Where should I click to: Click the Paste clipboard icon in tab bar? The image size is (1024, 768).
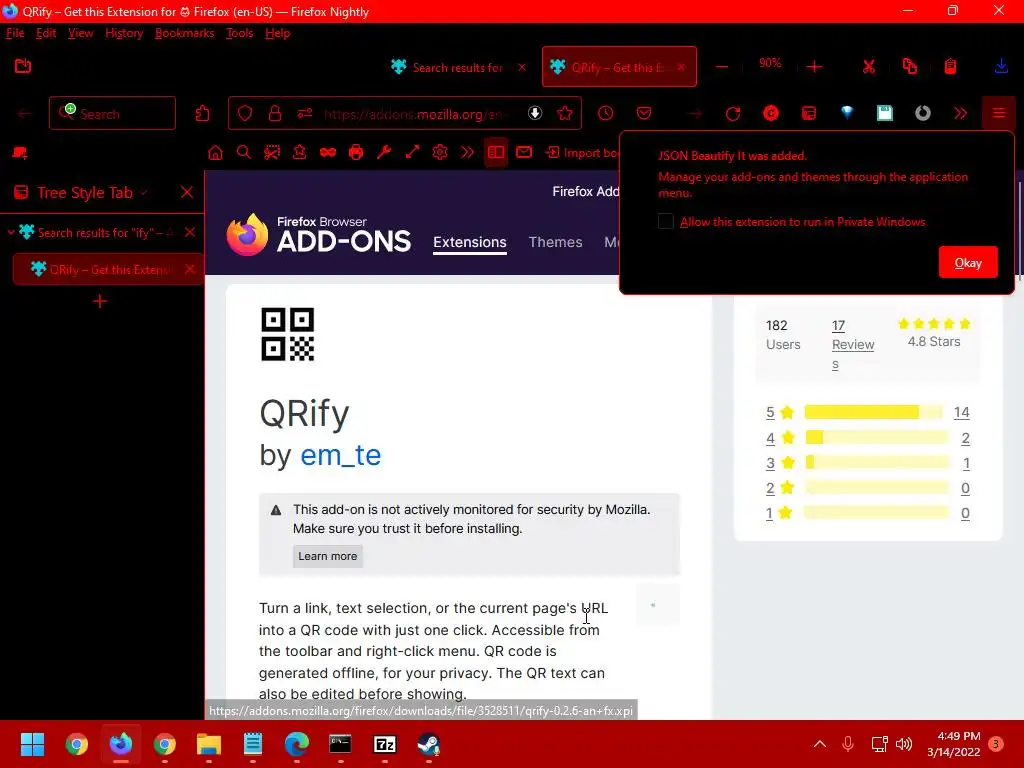coord(950,67)
